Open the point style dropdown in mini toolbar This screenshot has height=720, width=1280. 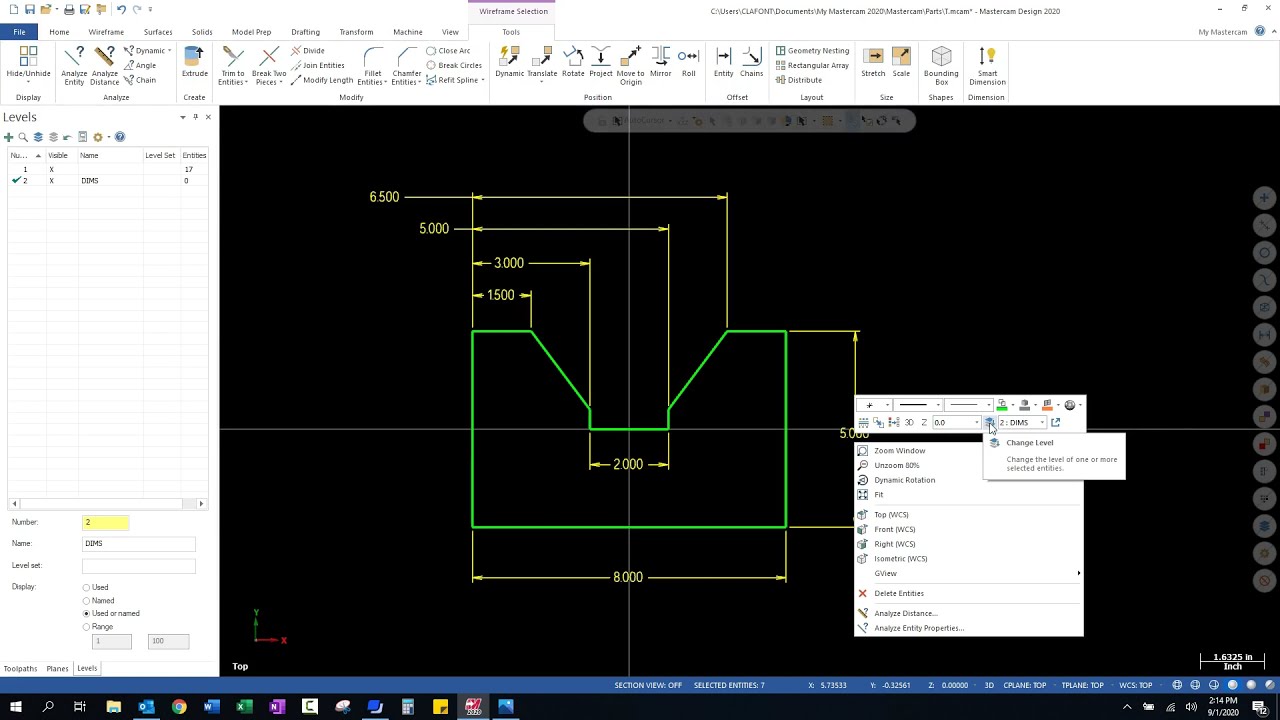tap(888, 405)
